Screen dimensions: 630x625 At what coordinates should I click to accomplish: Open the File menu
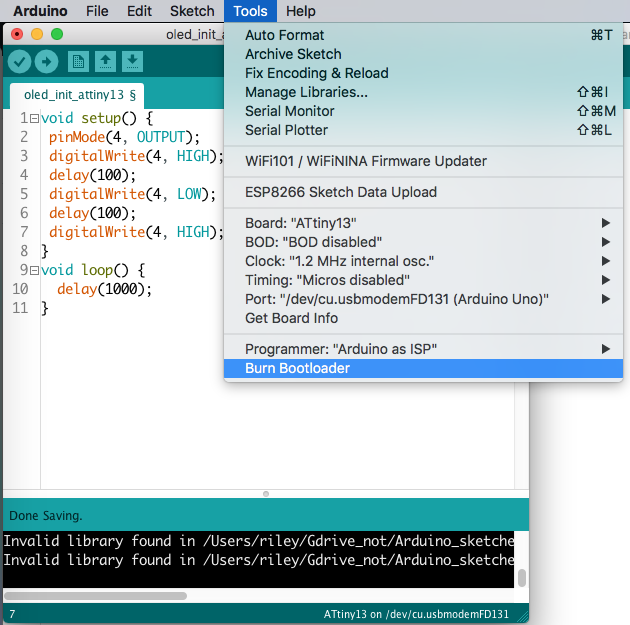pyautogui.click(x=97, y=11)
